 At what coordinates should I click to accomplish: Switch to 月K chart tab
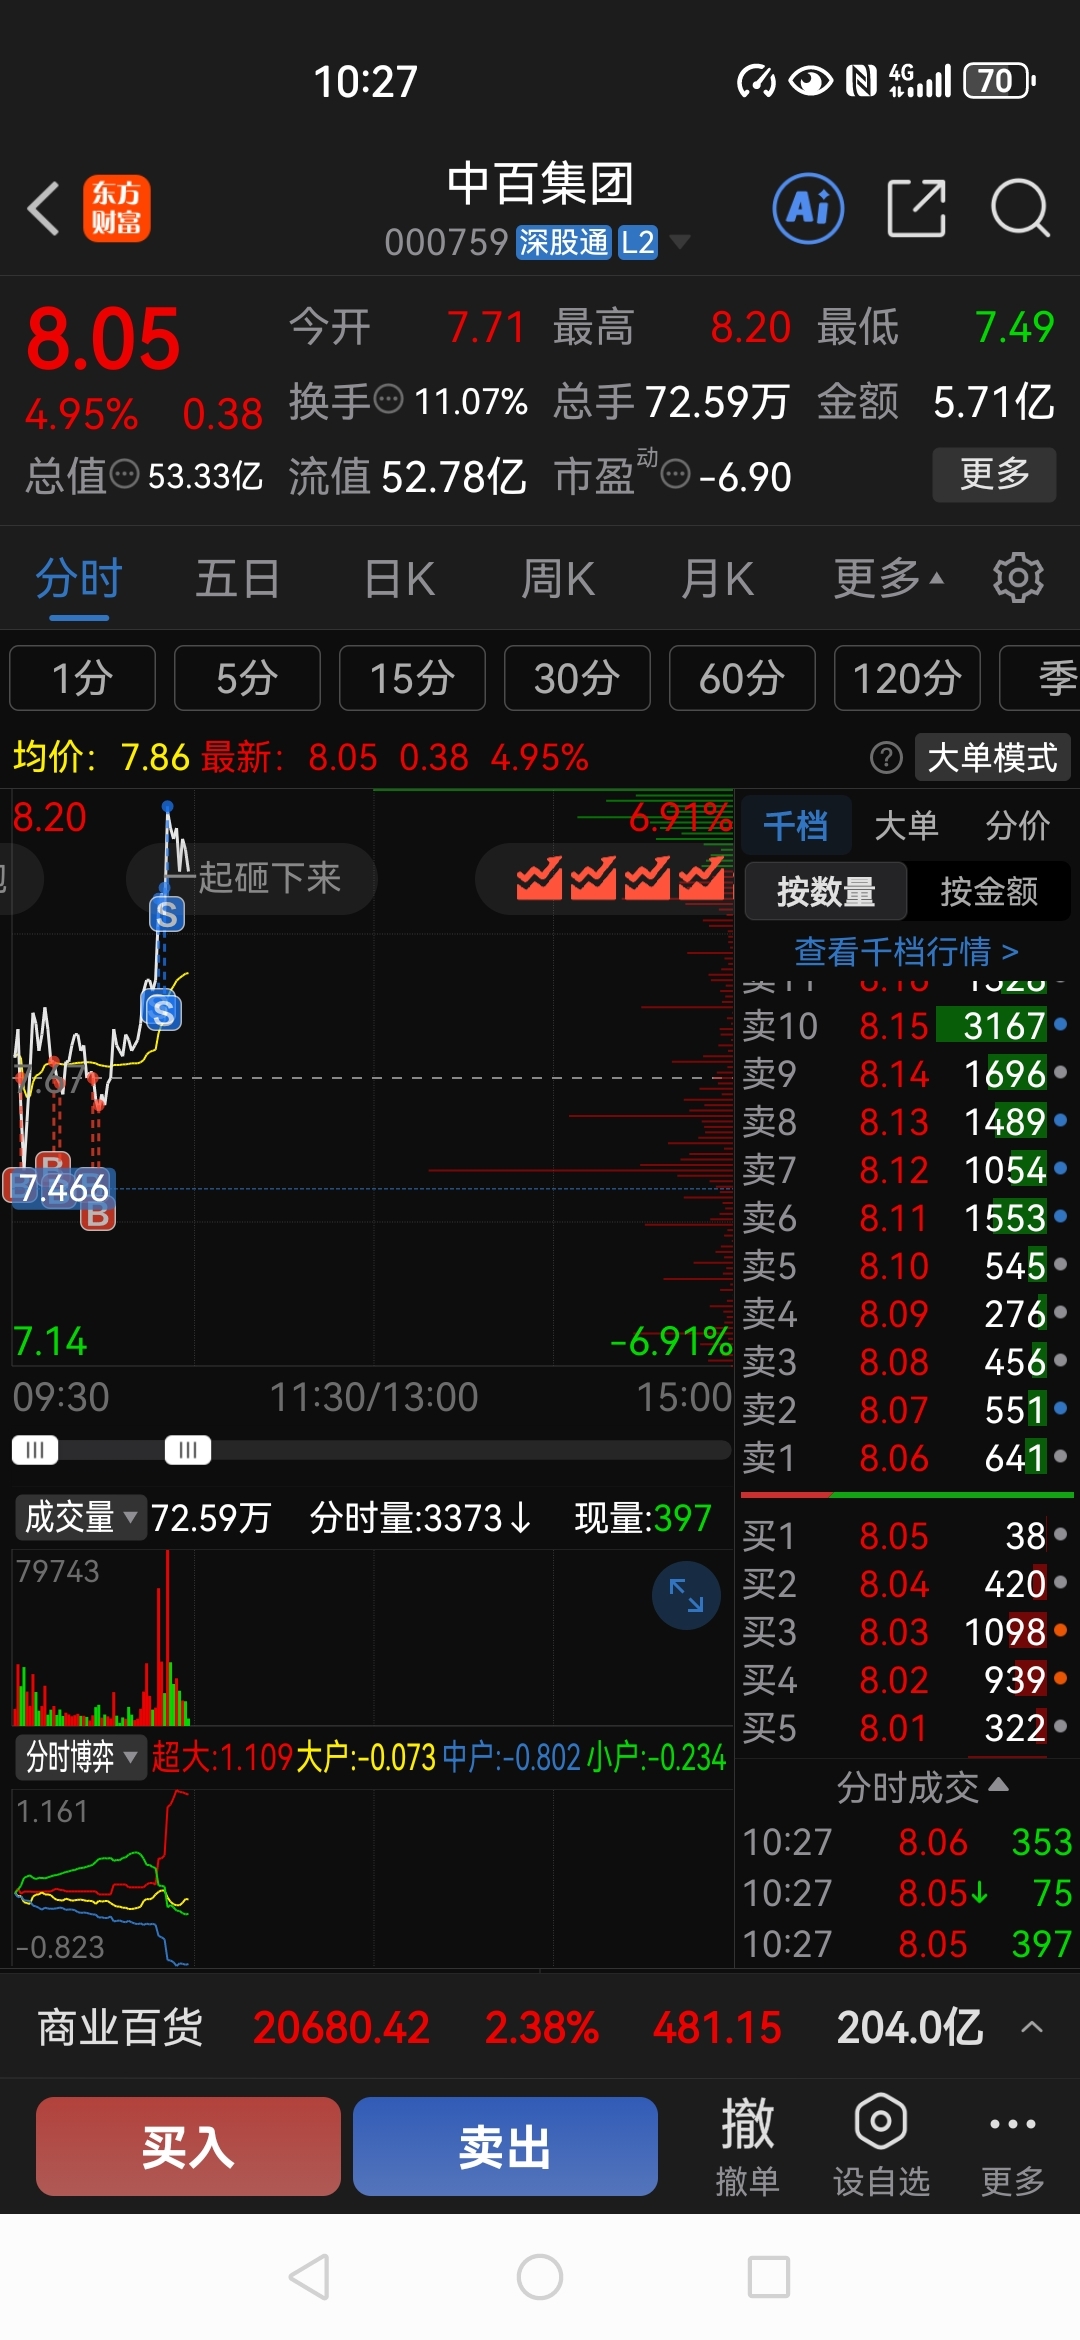[x=717, y=578]
